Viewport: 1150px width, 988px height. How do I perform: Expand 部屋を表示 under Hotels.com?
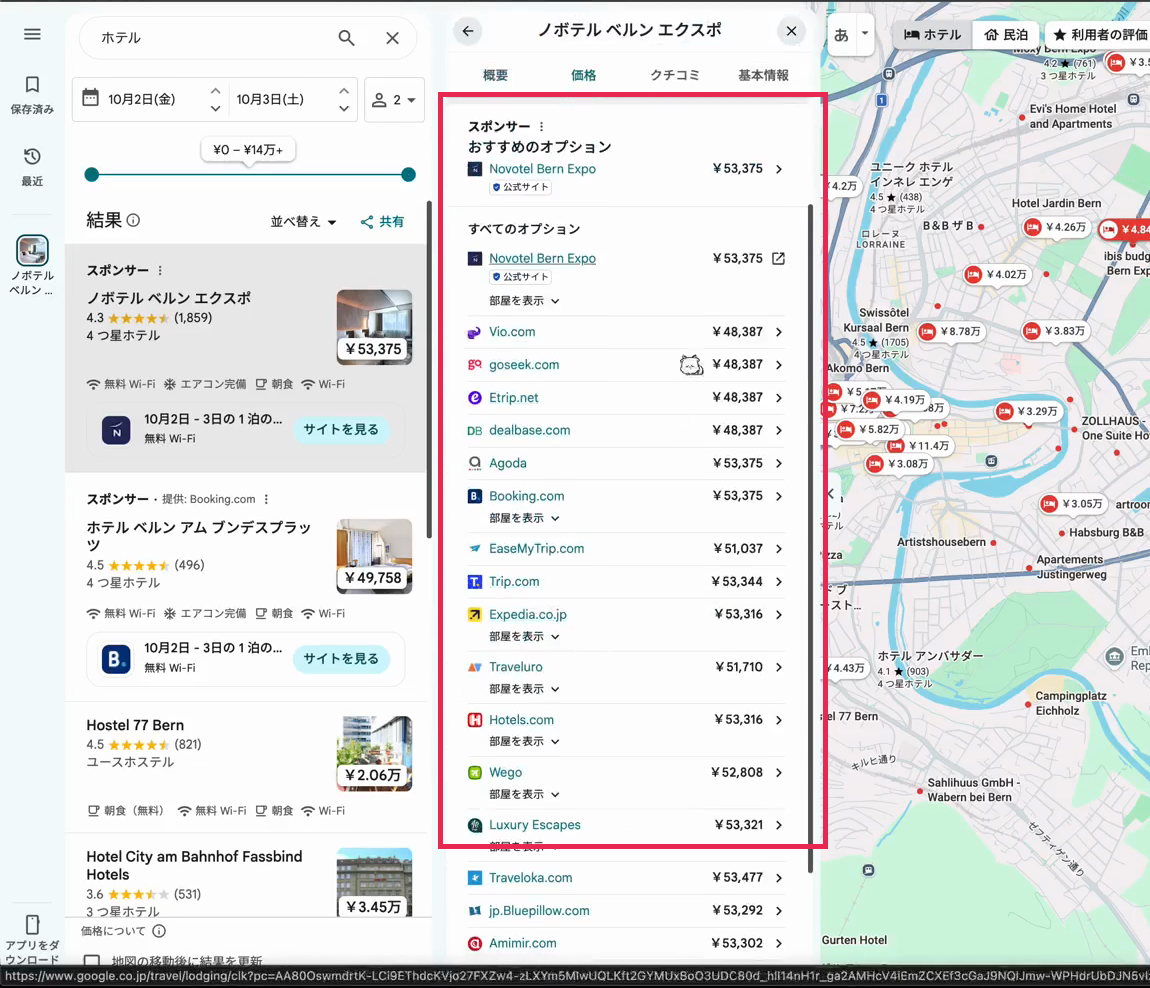tap(524, 742)
